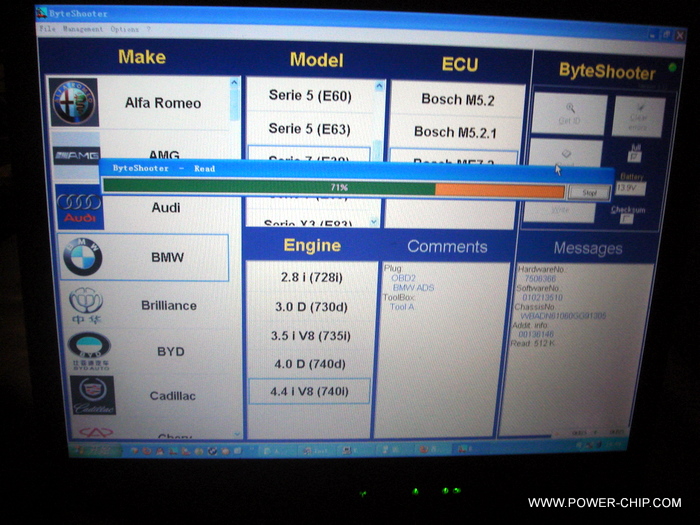Image resolution: width=700 pixels, height=525 pixels.
Task: Click the BMW icon in taskbar quick launch
Action: click(x=212, y=451)
